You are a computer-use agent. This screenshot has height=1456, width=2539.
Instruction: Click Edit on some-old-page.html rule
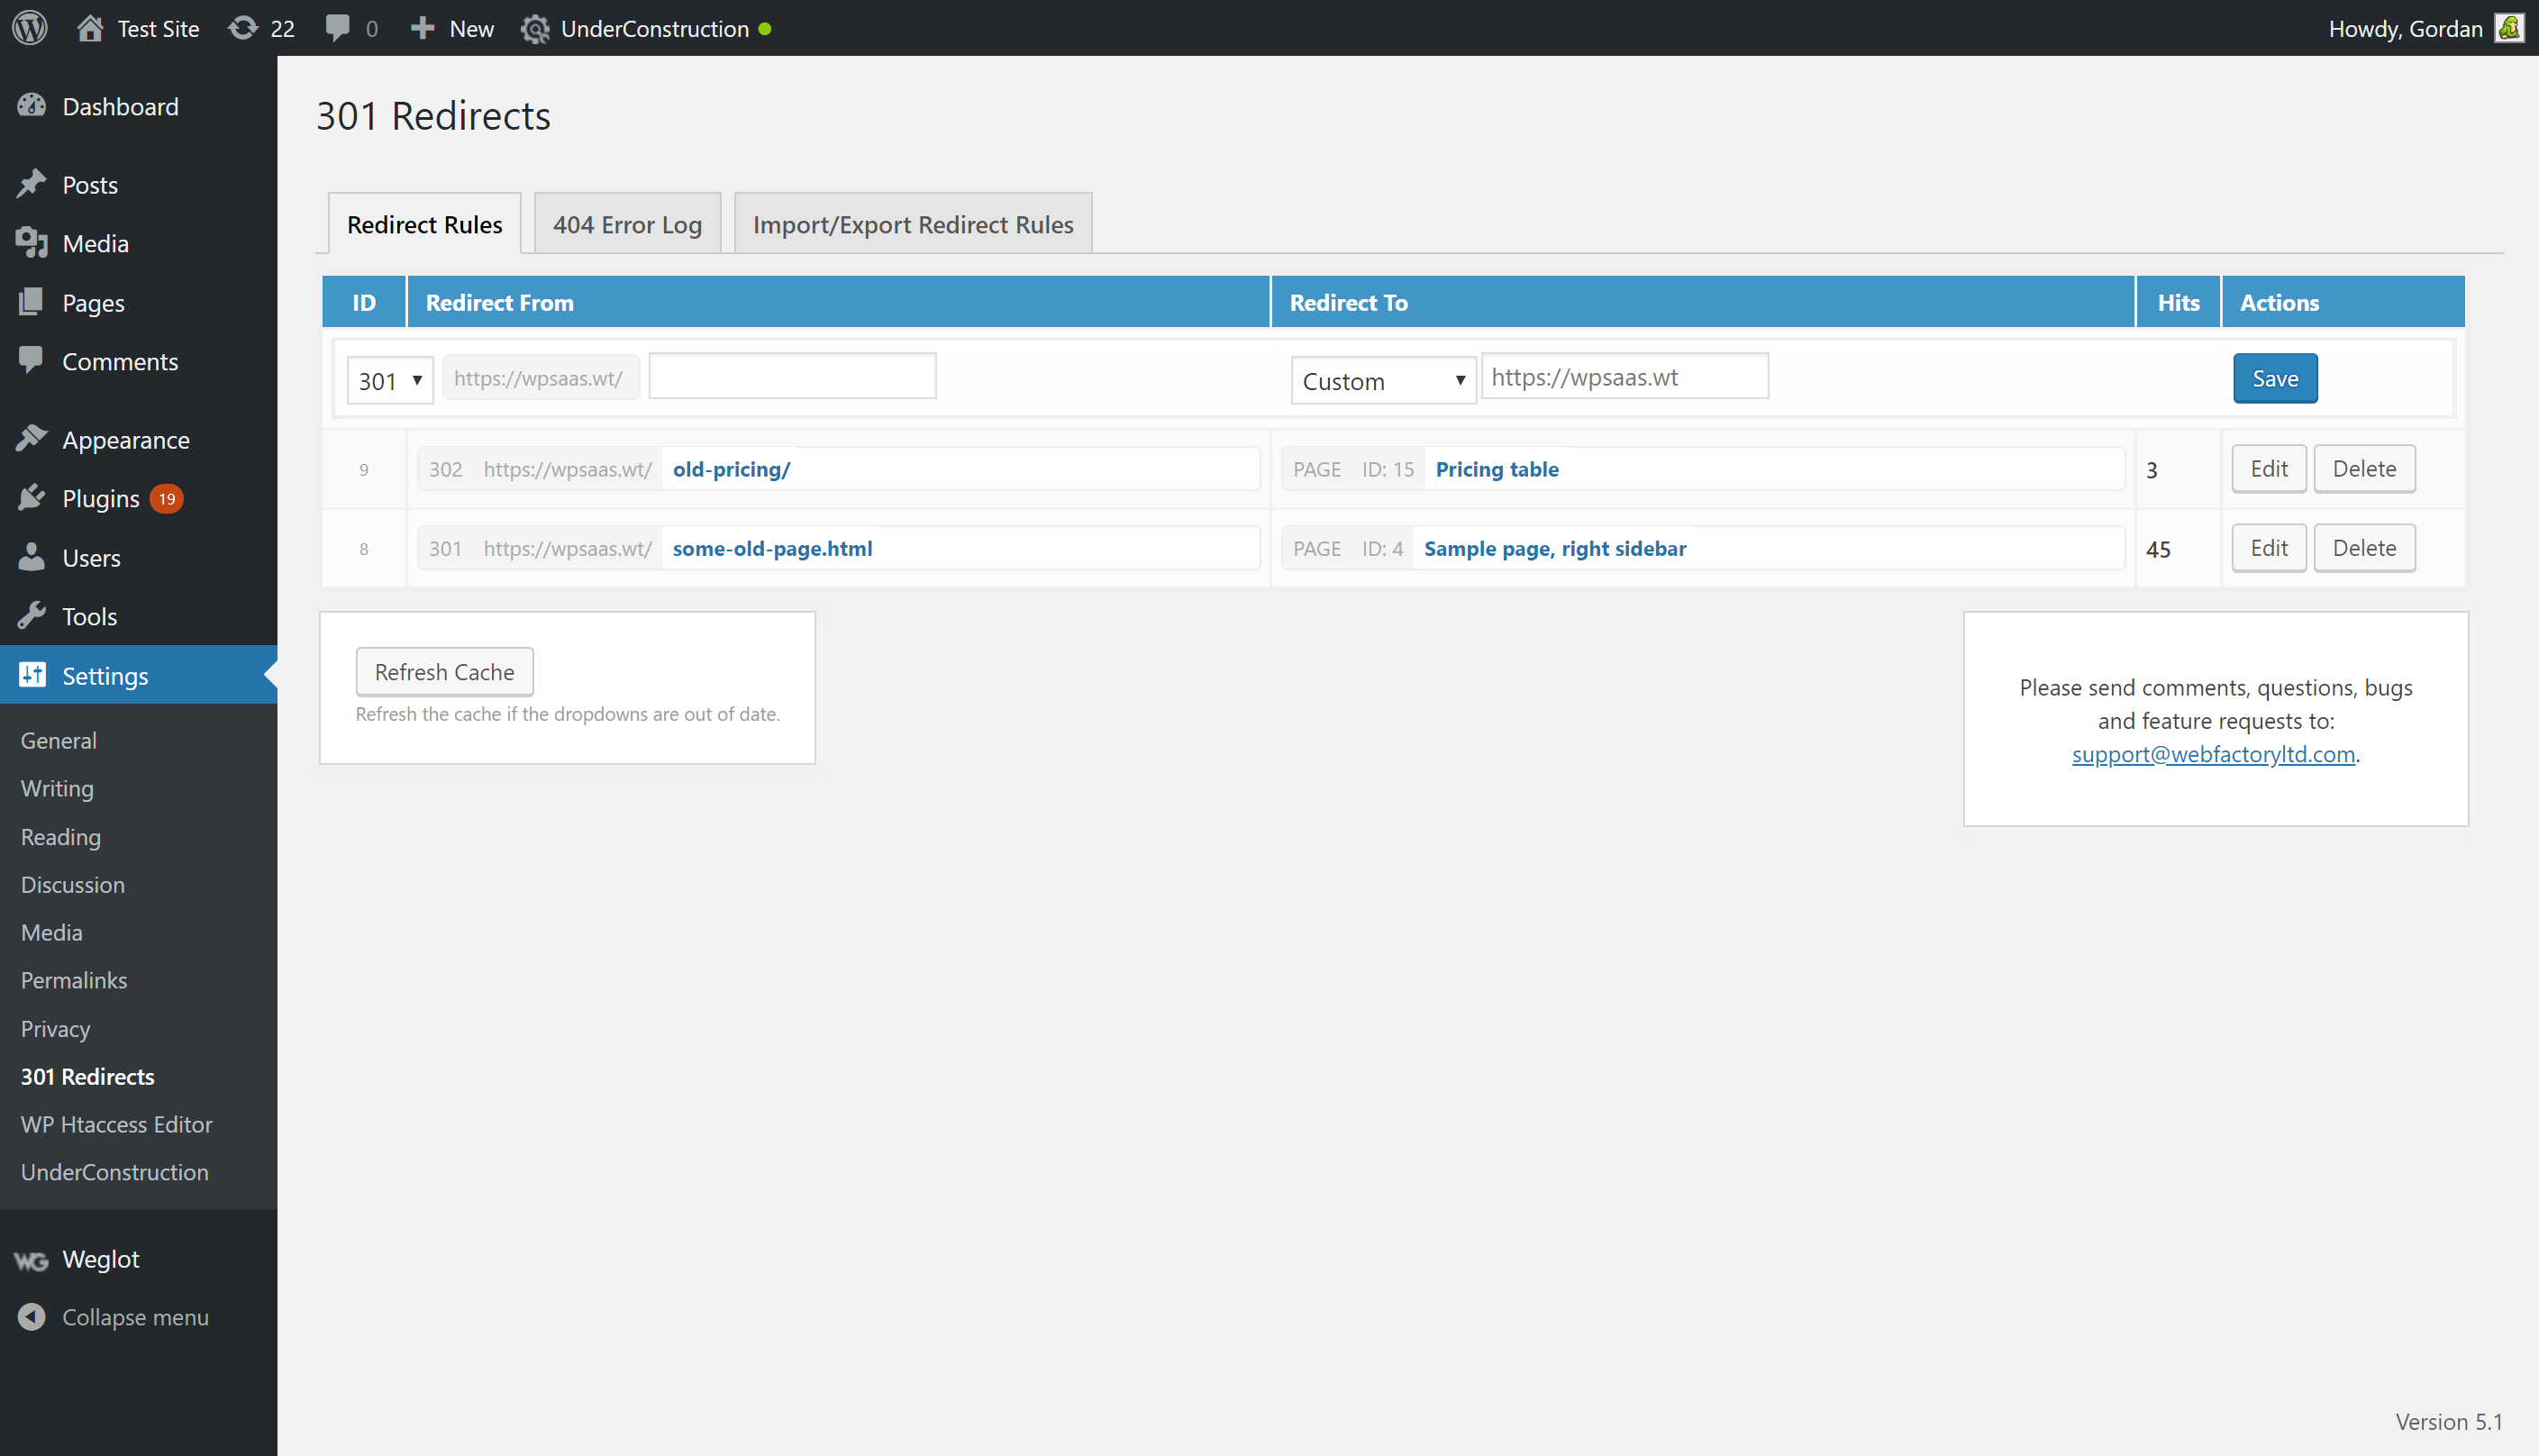pos(2269,546)
